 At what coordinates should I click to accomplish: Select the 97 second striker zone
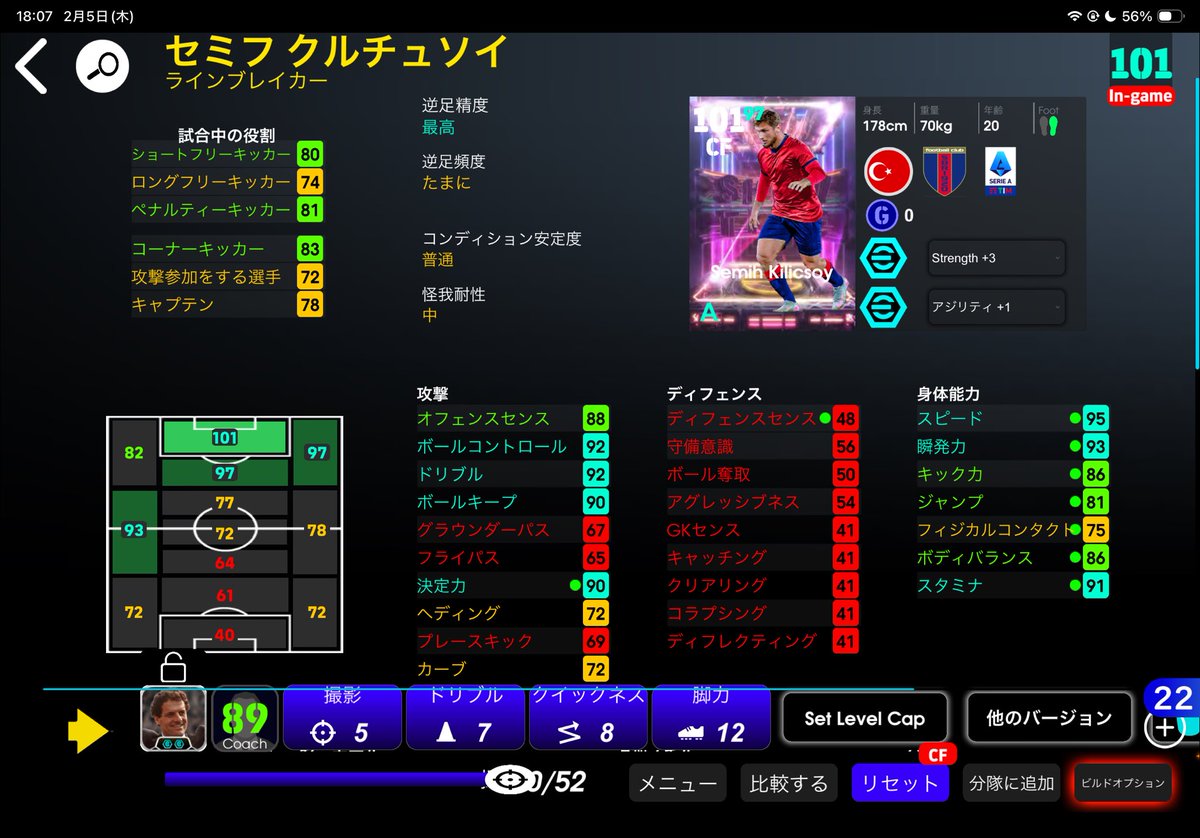[x=224, y=473]
